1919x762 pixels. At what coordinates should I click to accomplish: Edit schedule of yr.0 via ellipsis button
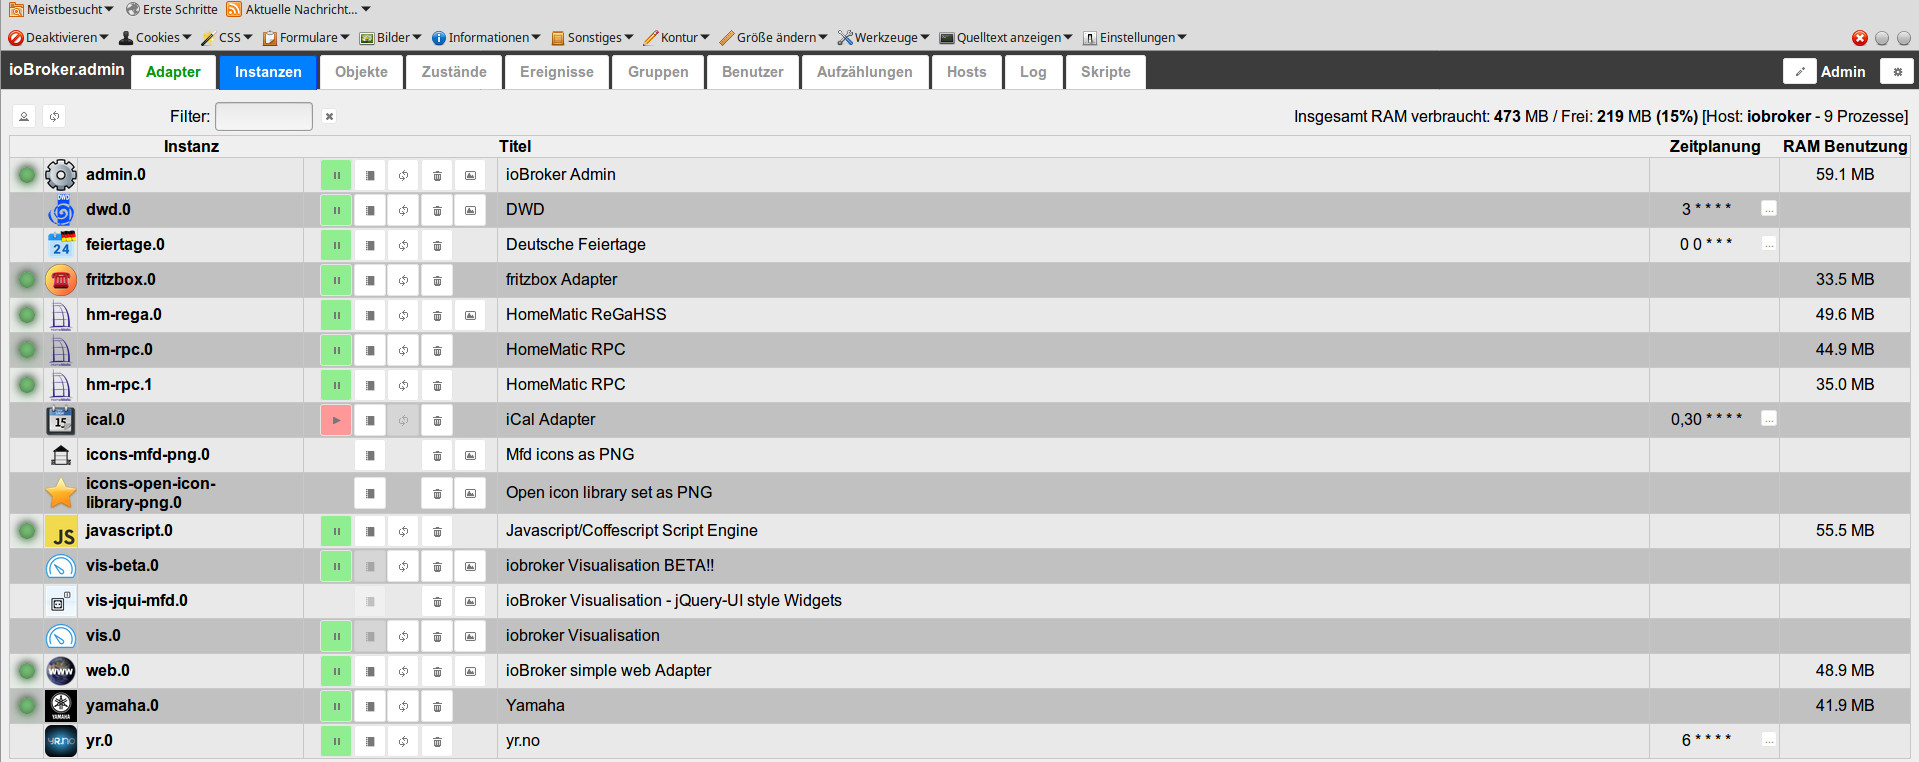point(1769,740)
